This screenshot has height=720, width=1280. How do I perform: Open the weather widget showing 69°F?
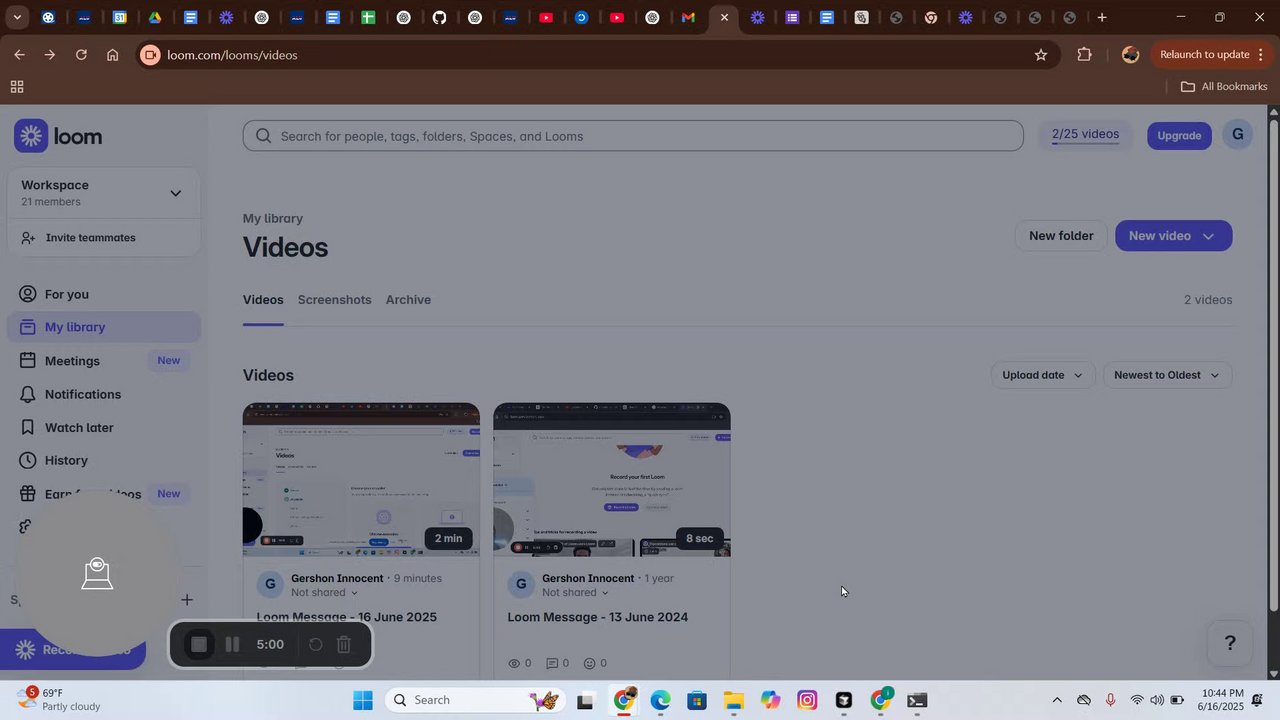pyautogui.click(x=60, y=699)
